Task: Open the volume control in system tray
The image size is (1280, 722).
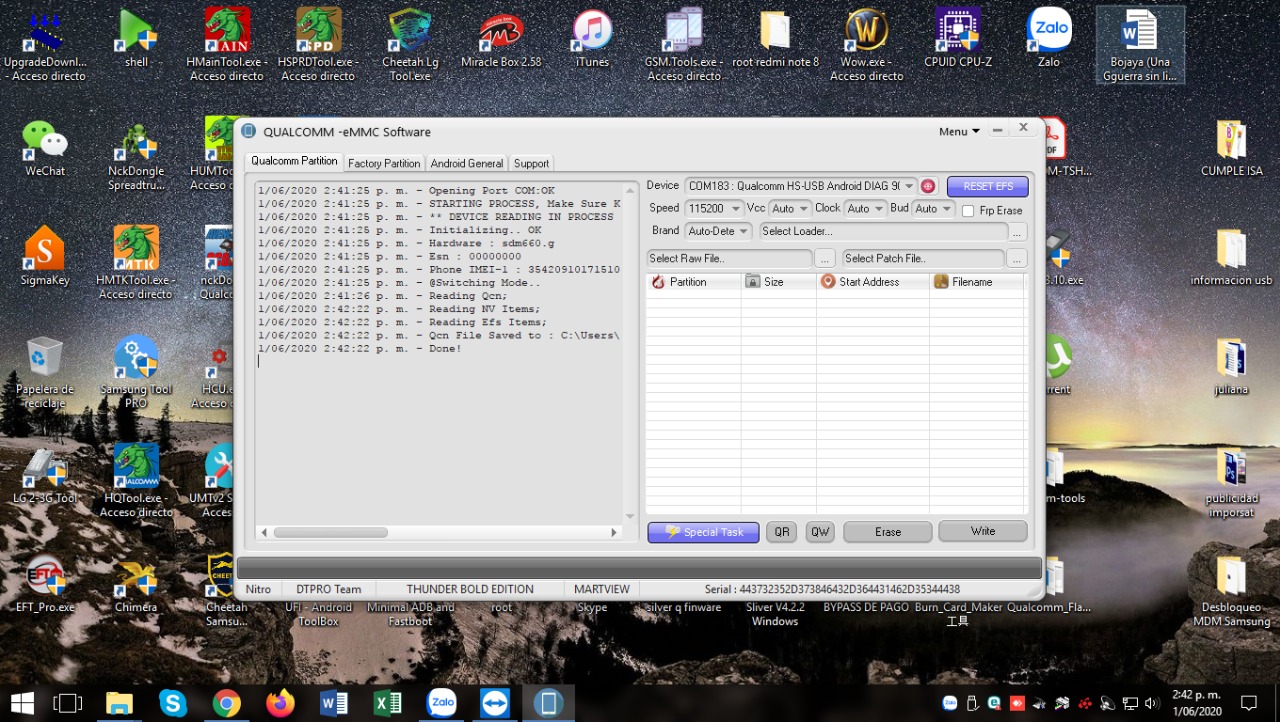Action: [1153, 703]
